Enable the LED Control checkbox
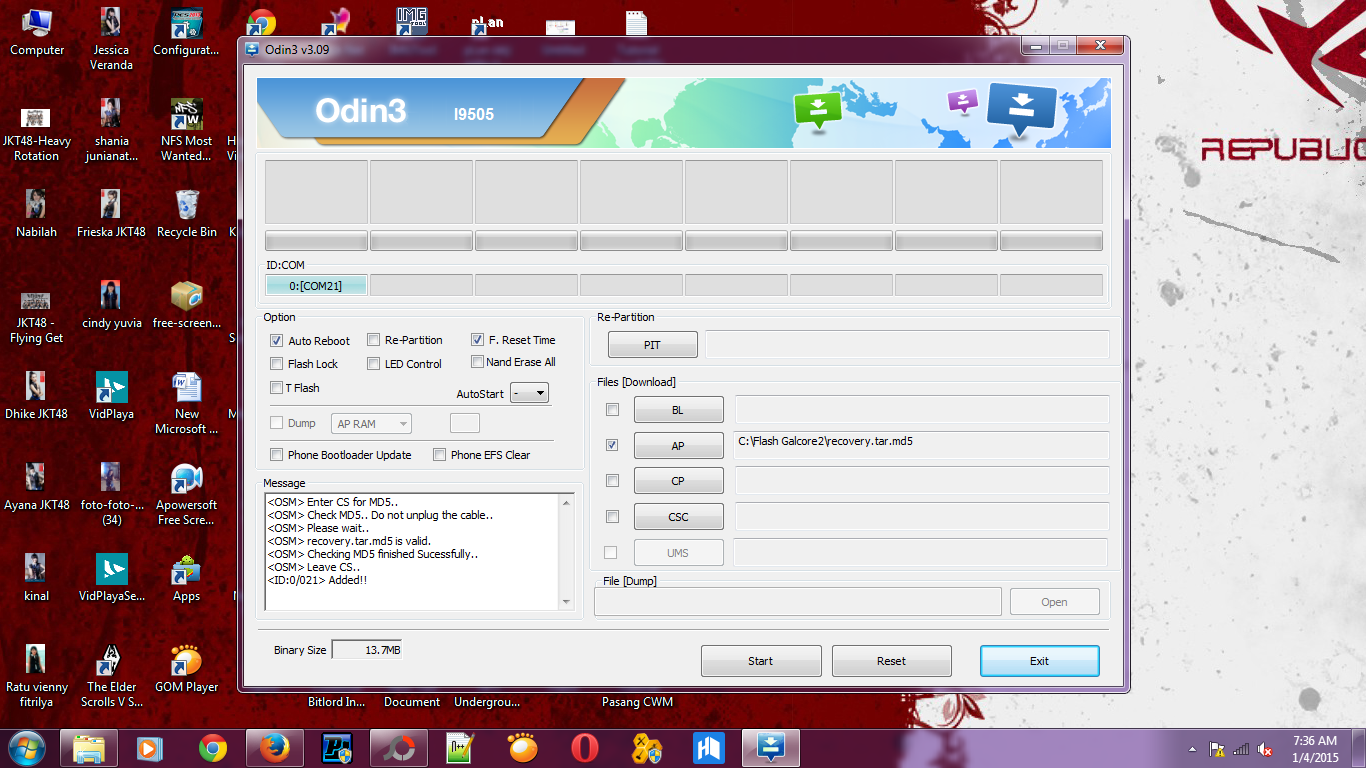Screen dimensions: 1366x768 click(374, 364)
